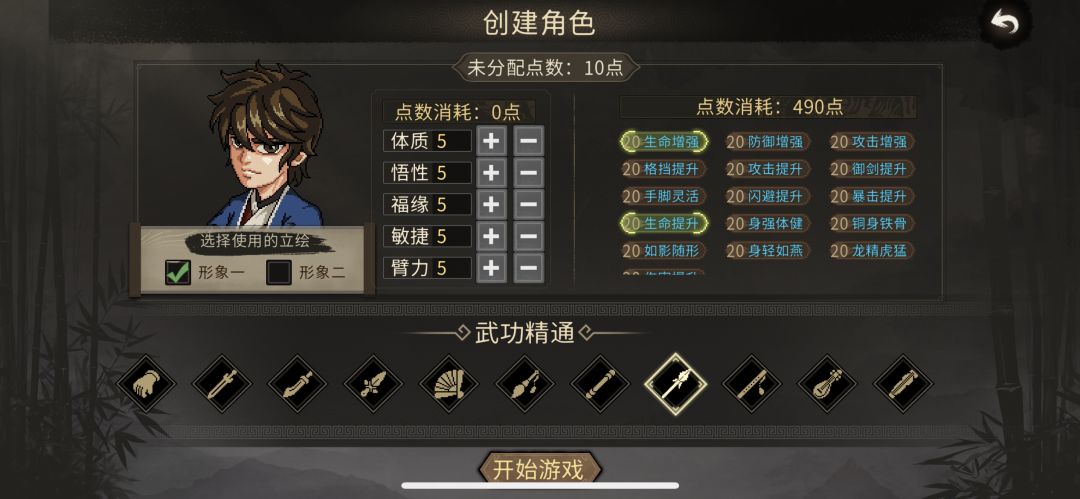The height and width of the screenshot is (499, 1080).
Task: Choose the sword weapon mastery icon
Action: click(222, 385)
